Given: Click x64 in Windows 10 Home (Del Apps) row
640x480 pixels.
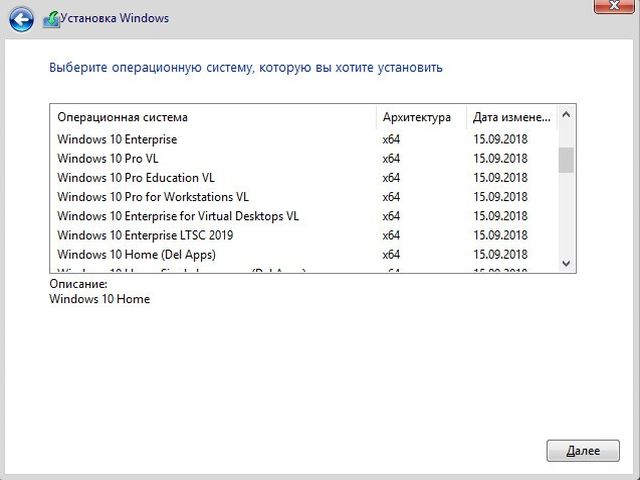Looking at the screenshot, I should click(x=391, y=254).
